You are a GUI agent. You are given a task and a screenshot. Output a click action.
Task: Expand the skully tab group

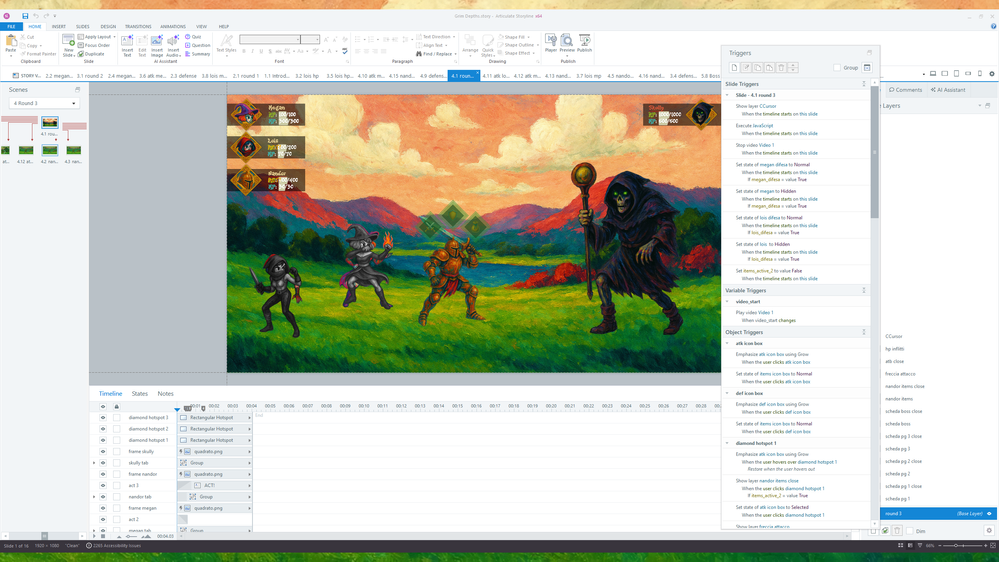94,463
